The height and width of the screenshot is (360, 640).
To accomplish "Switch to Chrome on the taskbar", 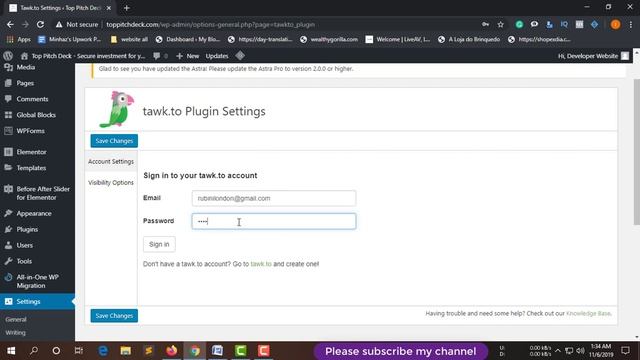I will (x=195, y=351).
